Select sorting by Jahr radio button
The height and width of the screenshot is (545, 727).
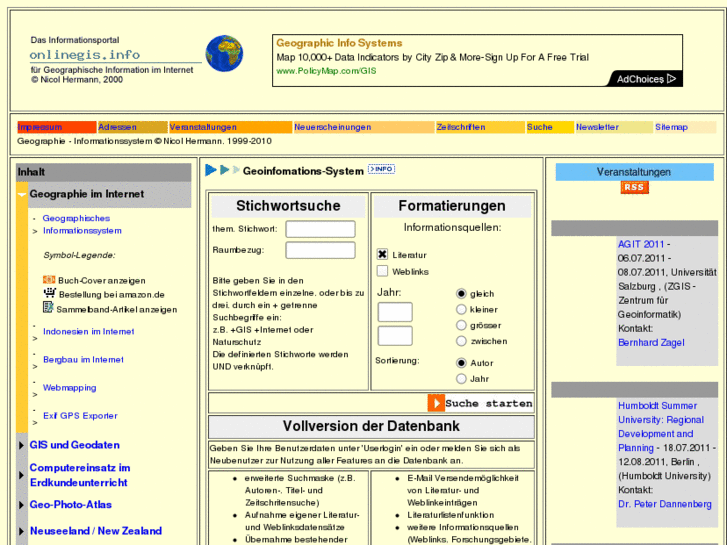[x=461, y=378]
